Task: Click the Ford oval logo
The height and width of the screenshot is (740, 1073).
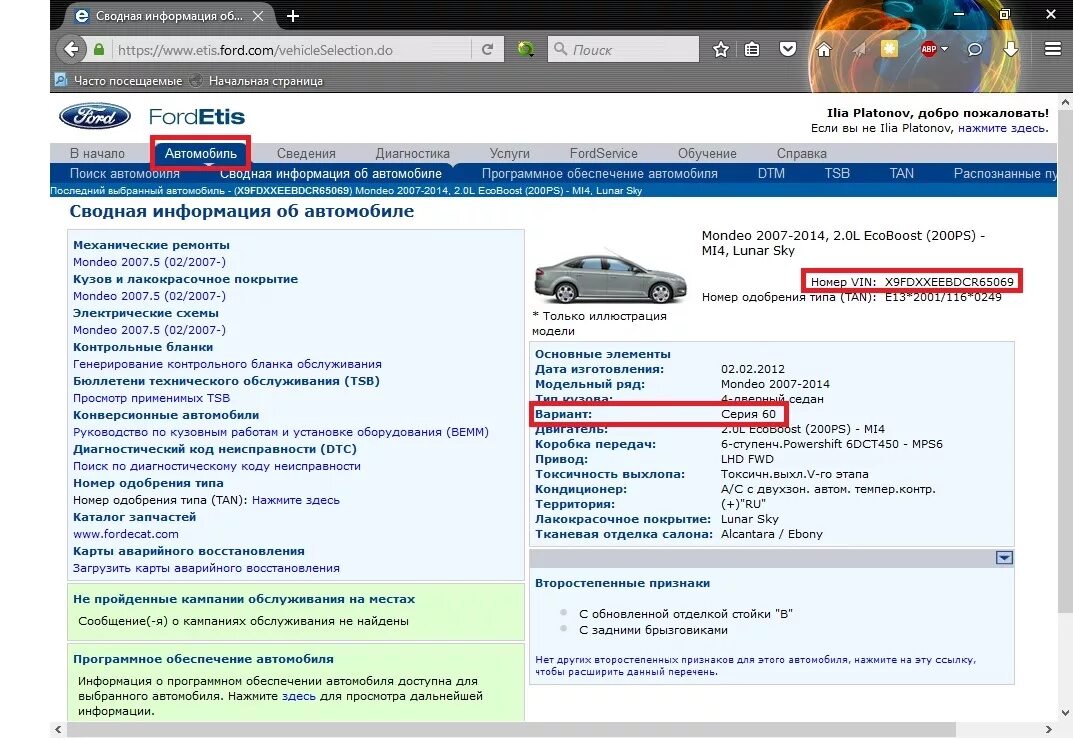Action: click(x=95, y=116)
